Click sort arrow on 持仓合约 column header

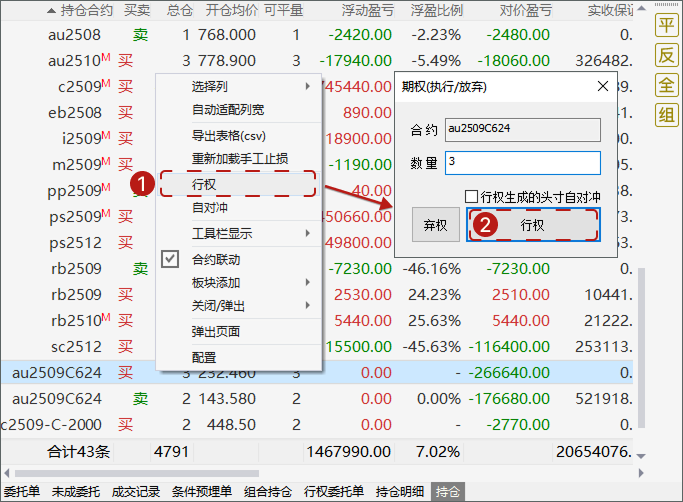point(51,10)
